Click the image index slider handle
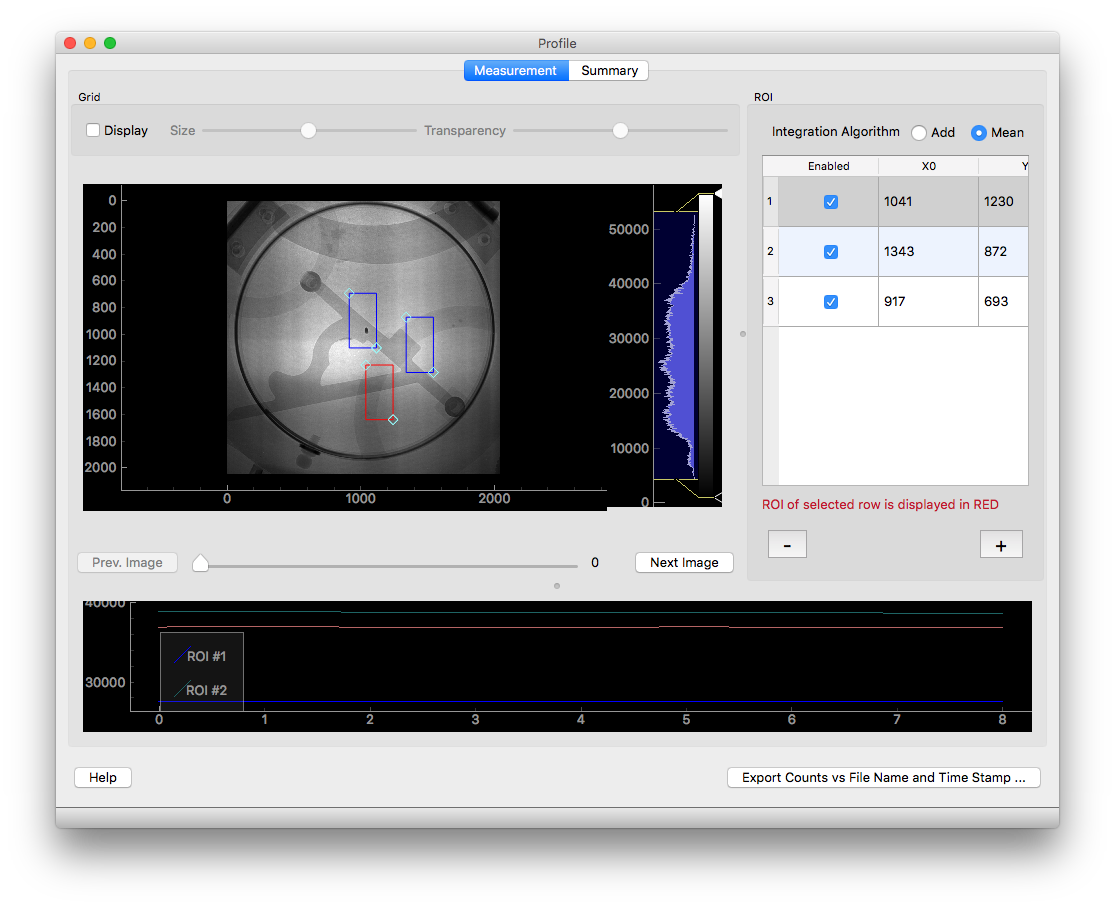This screenshot has height=908, width=1115. [x=200, y=564]
